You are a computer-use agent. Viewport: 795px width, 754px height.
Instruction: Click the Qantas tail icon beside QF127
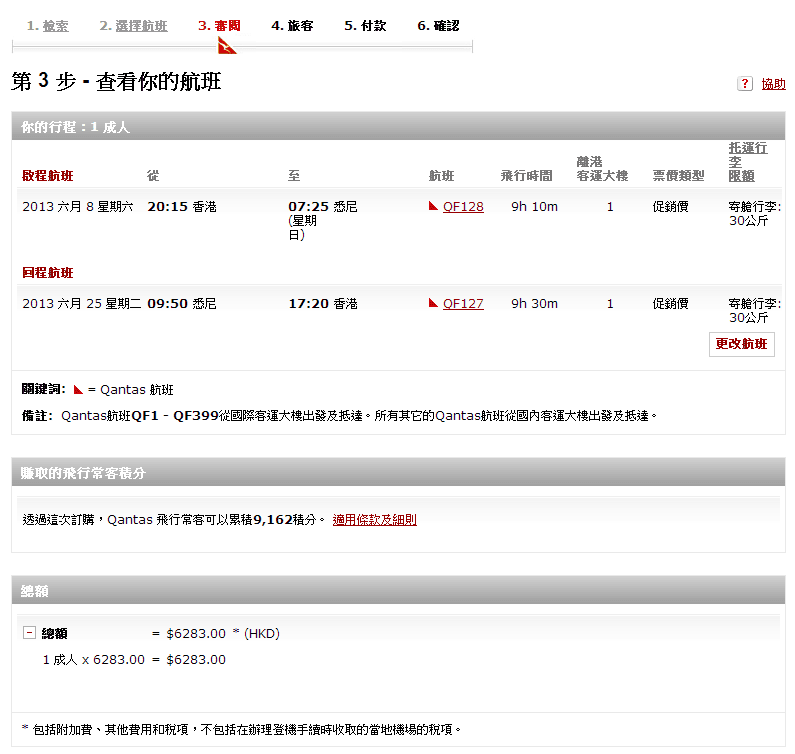[433, 304]
